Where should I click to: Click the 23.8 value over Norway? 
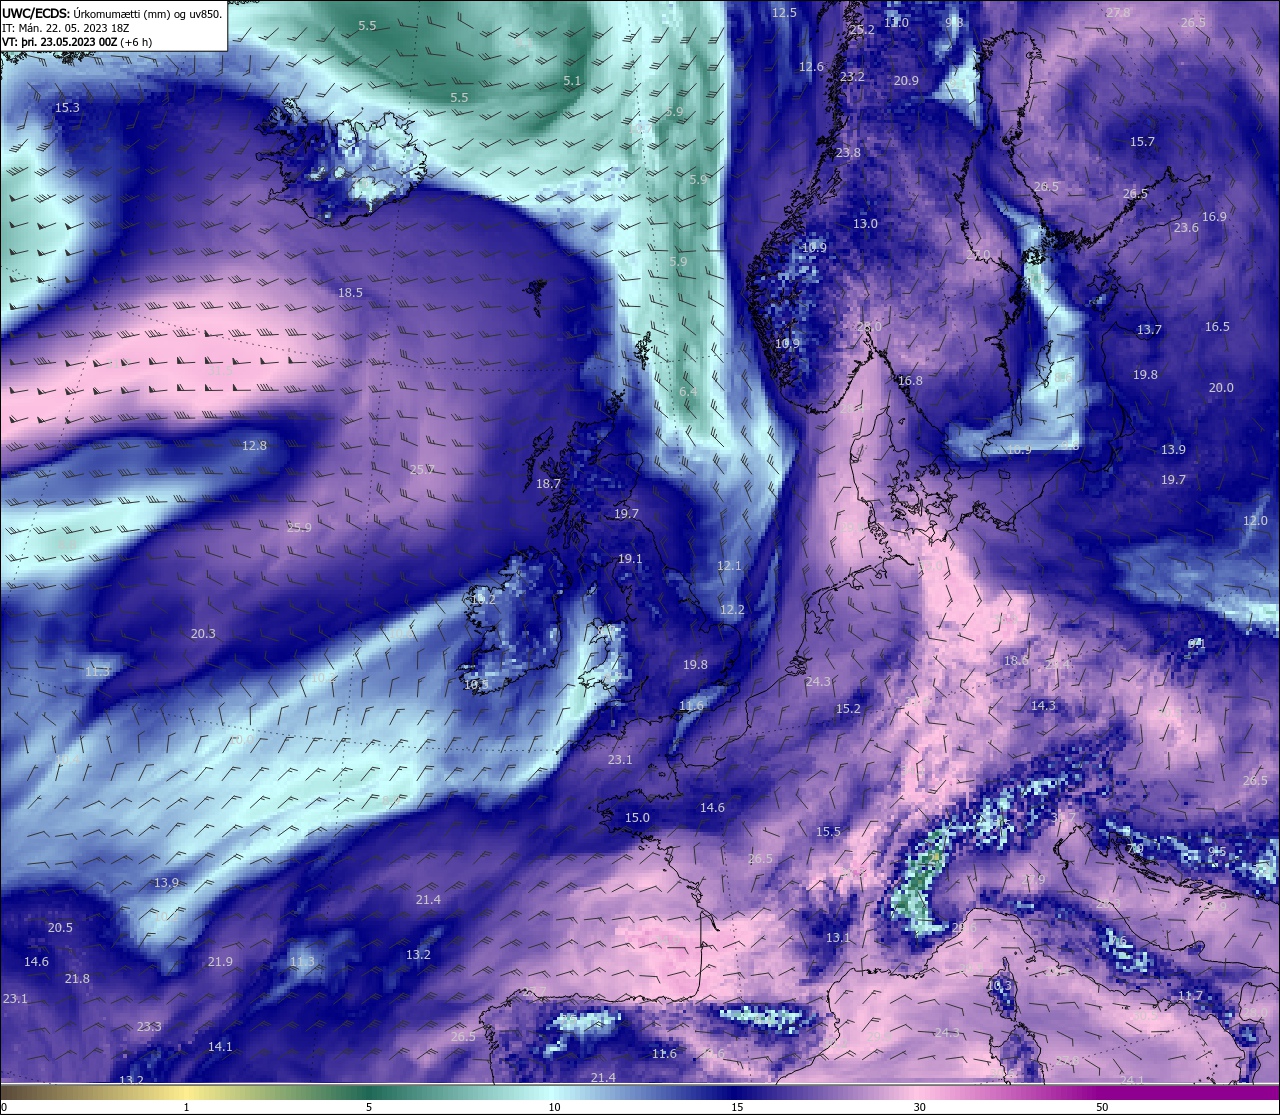pyautogui.click(x=848, y=152)
